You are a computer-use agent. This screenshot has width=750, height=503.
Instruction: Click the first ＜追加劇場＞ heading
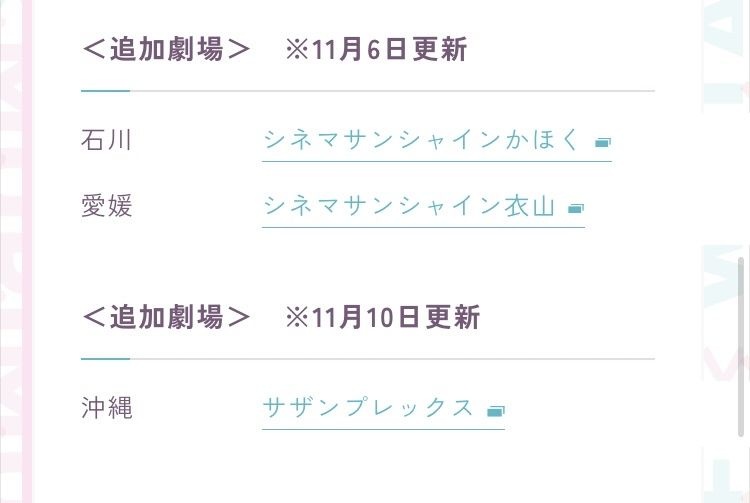[x=165, y=50]
